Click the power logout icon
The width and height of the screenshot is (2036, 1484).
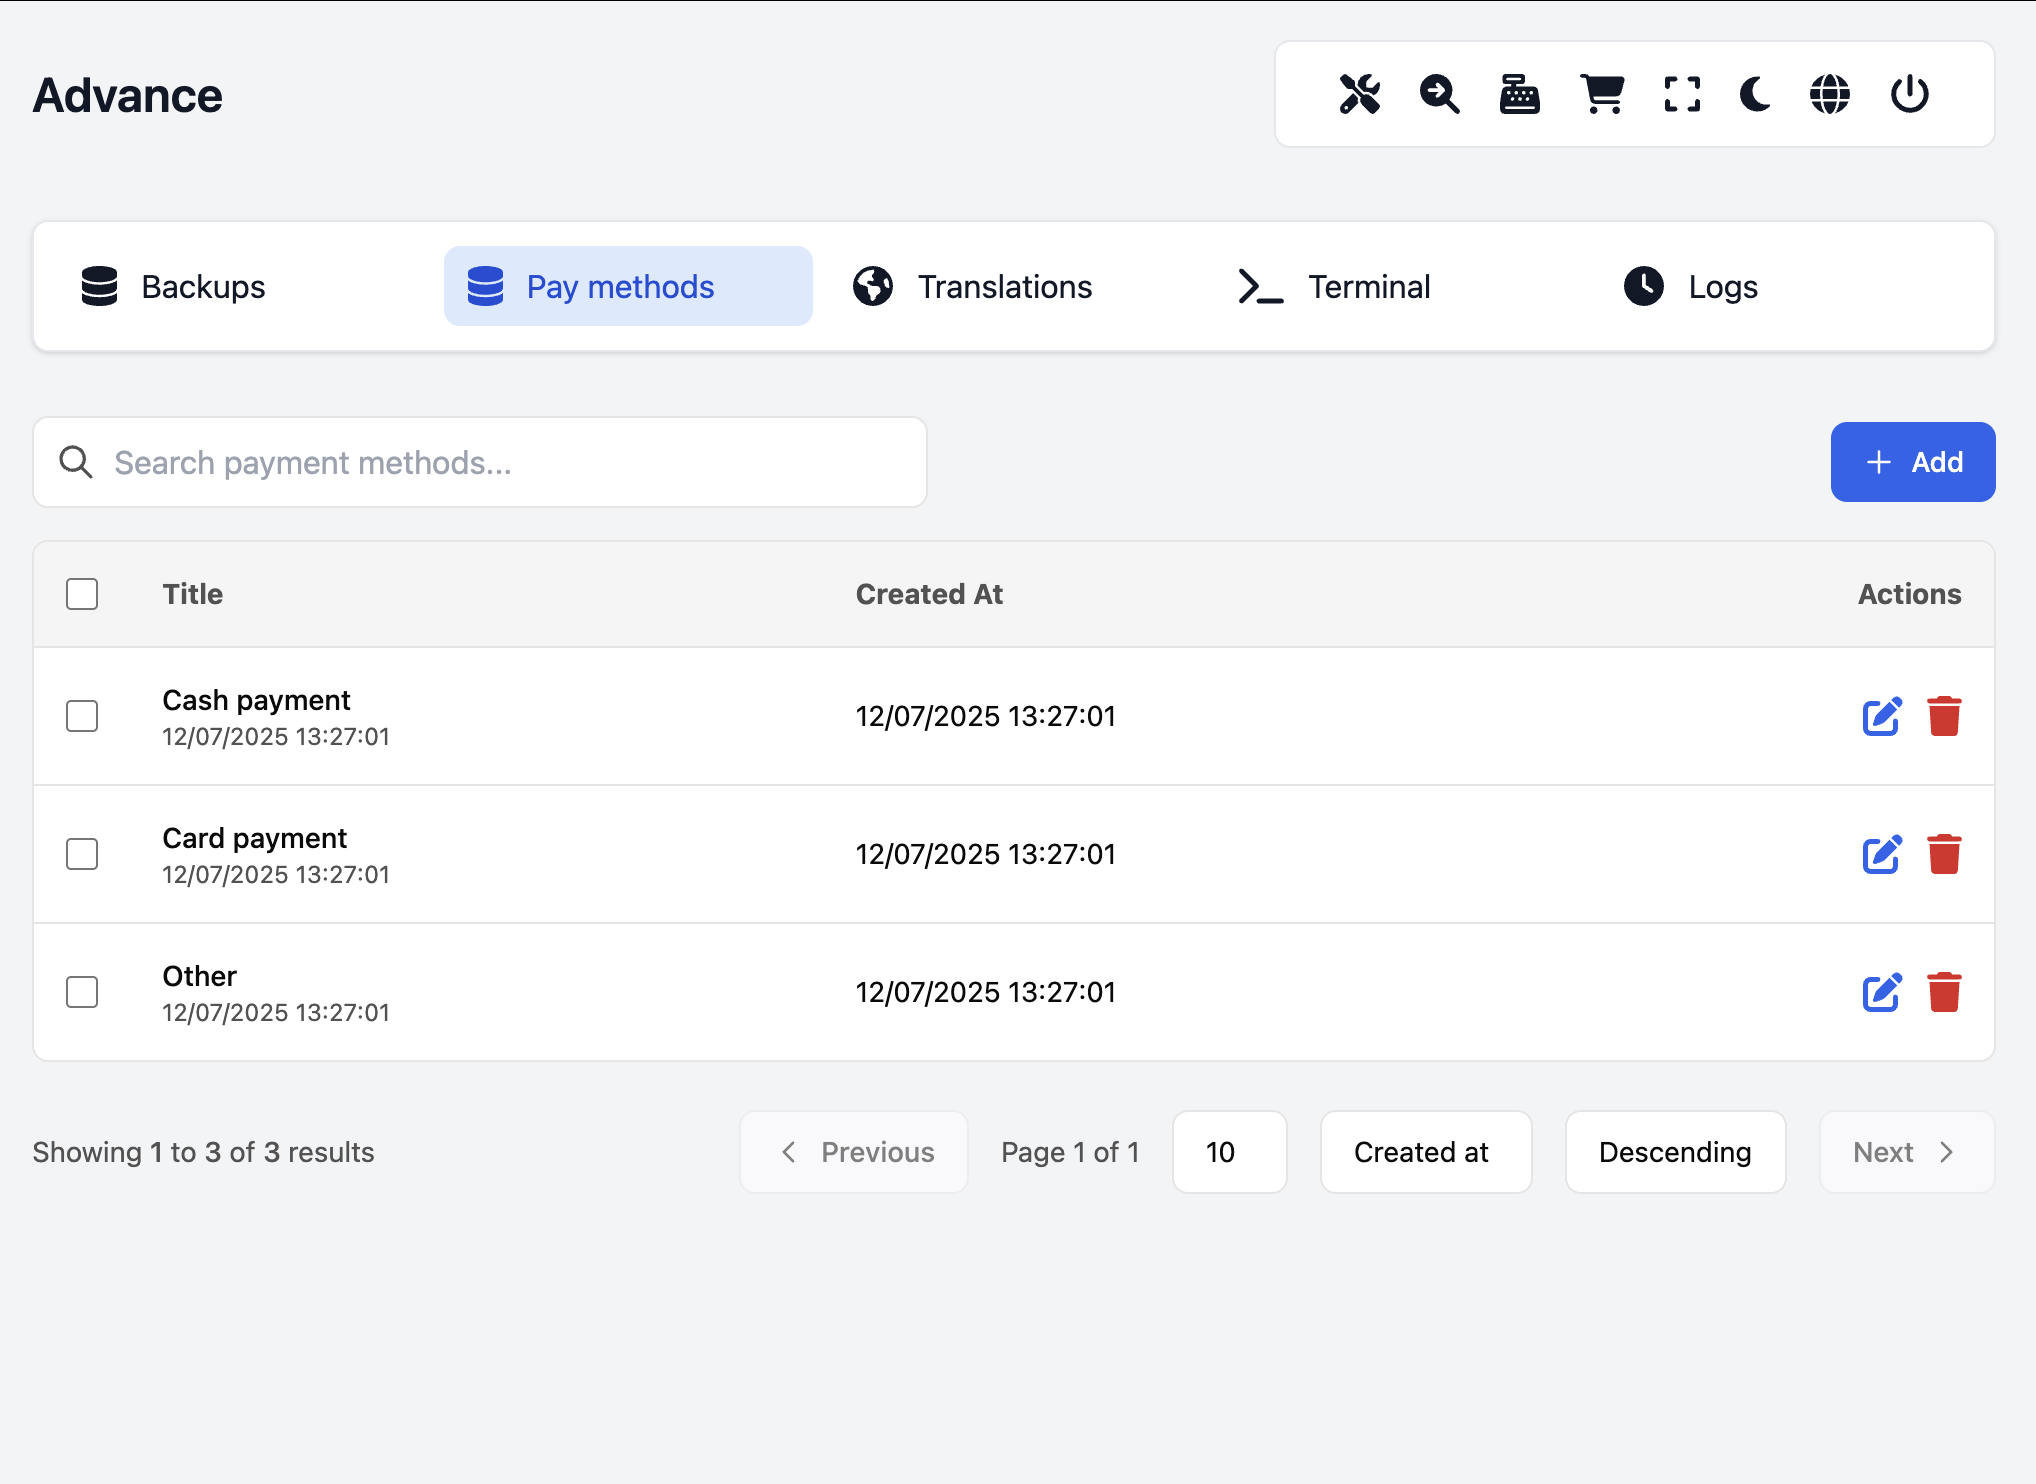coord(1909,95)
